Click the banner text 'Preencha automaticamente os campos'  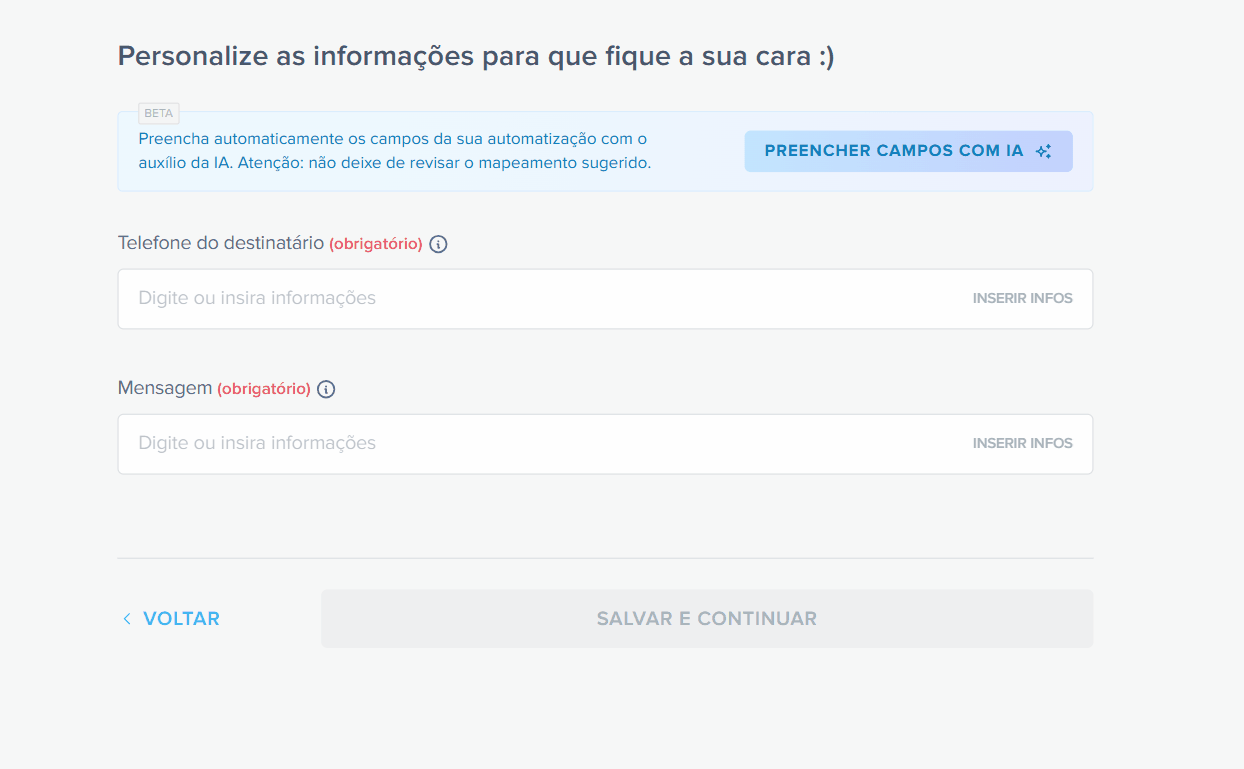[395, 150]
